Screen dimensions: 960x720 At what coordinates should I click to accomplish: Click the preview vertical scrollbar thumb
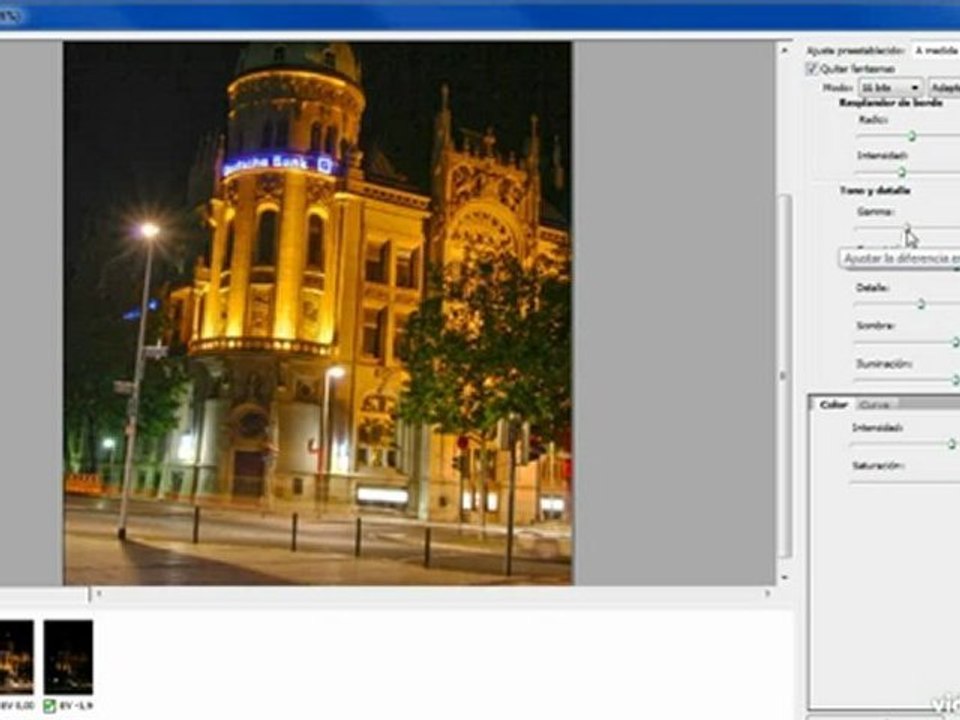784,375
